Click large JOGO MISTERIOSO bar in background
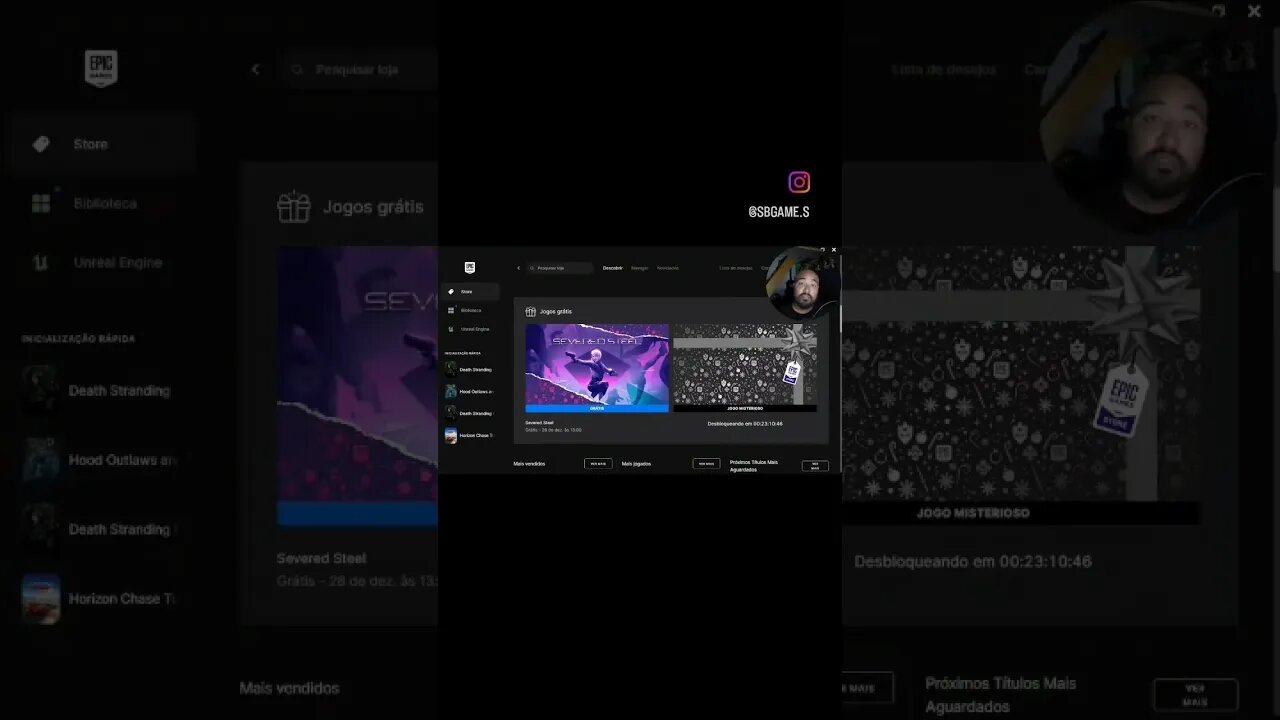The height and width of the screenshot is (720, 1280). coord(1020,513)
